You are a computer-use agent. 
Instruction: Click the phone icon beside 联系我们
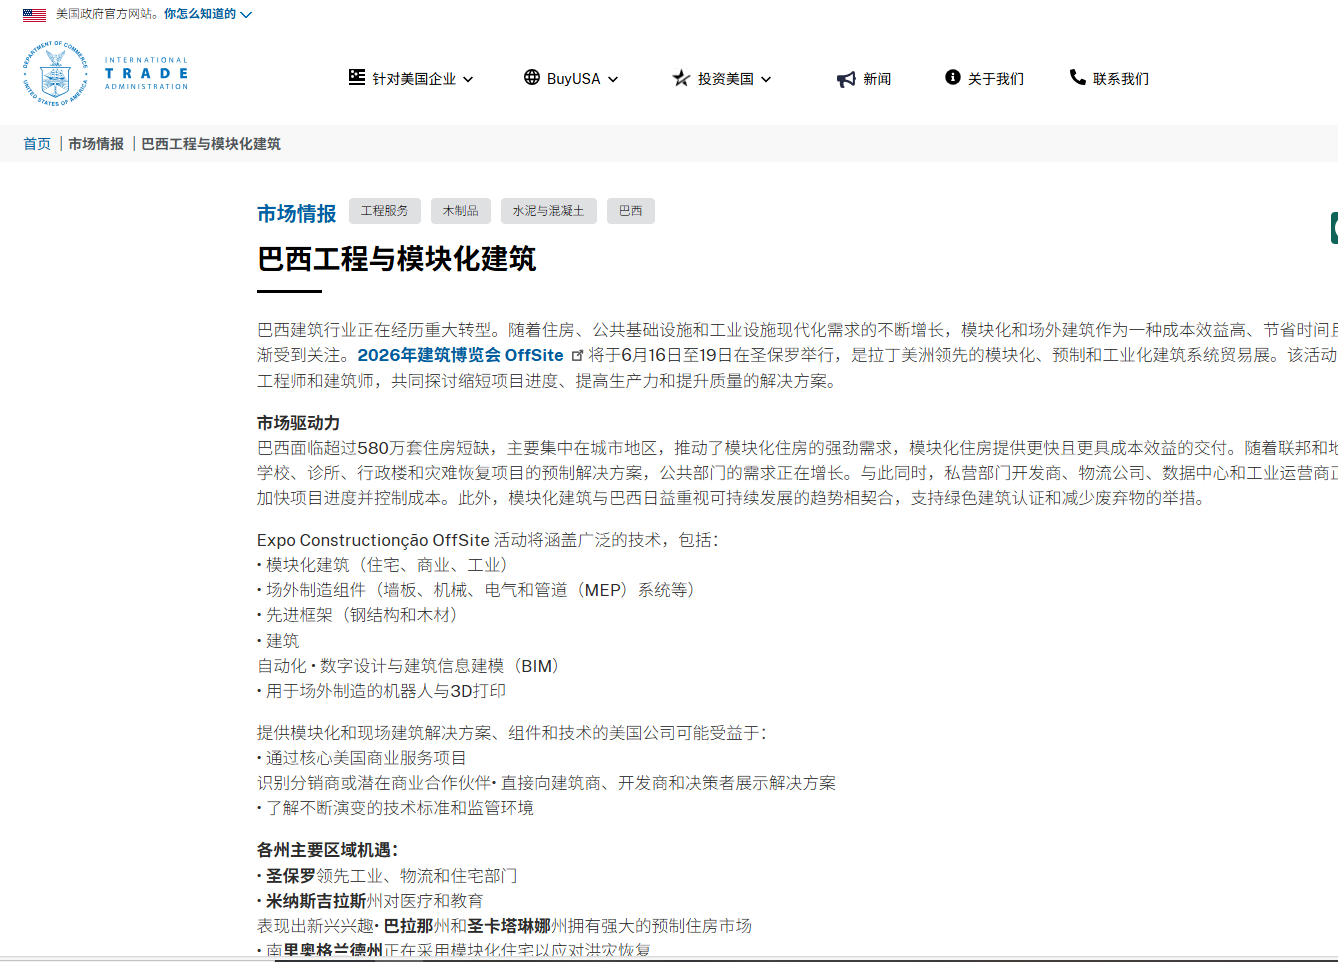click(x=1076, y=78)
